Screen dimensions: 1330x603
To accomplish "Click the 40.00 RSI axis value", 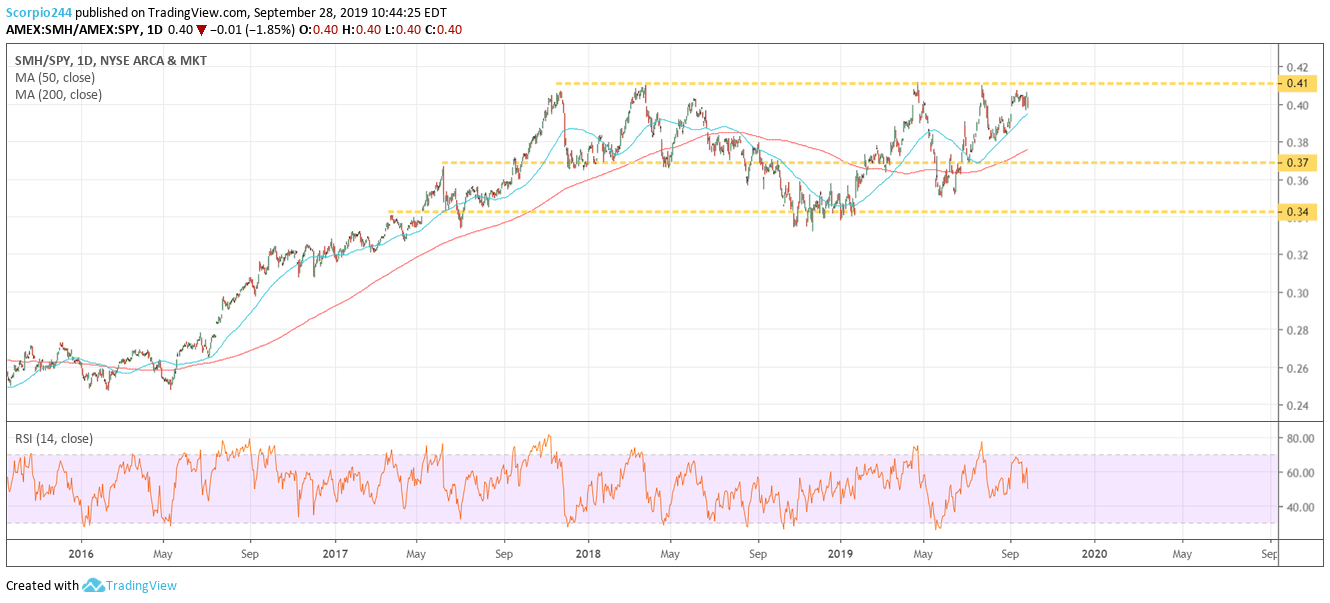I will [x=1300, y=507].
